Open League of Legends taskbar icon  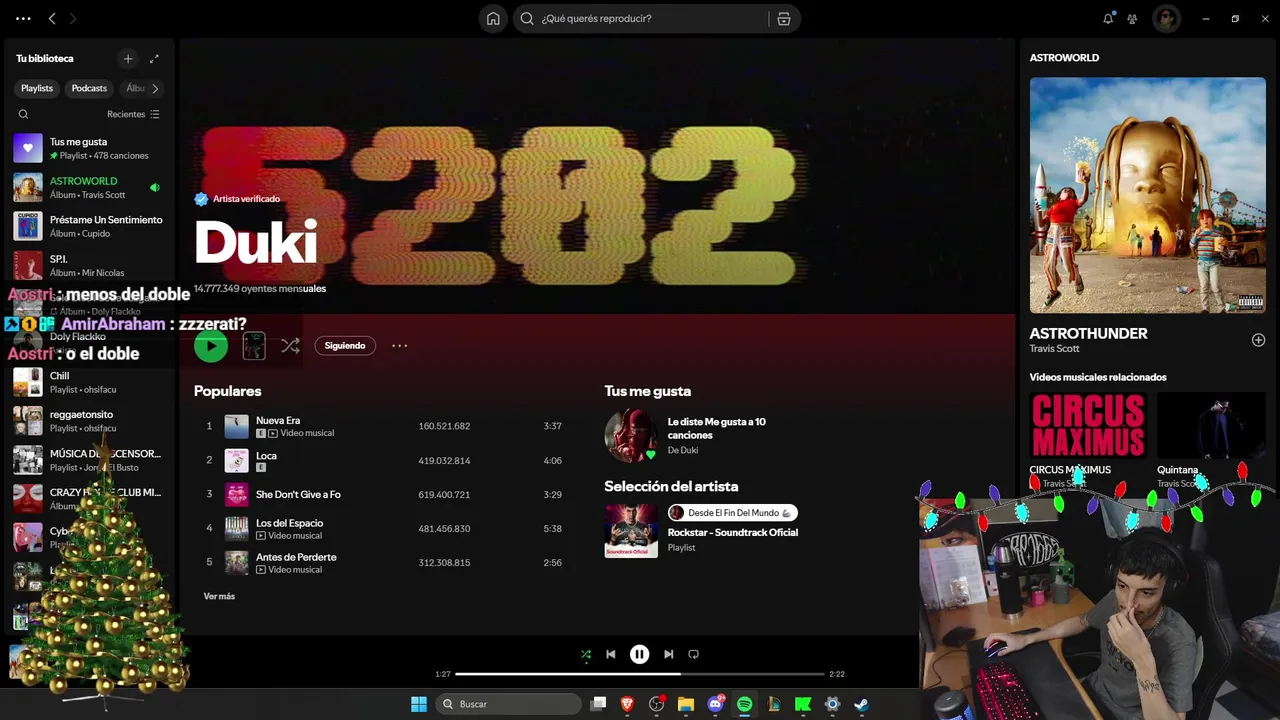[773, 704]
